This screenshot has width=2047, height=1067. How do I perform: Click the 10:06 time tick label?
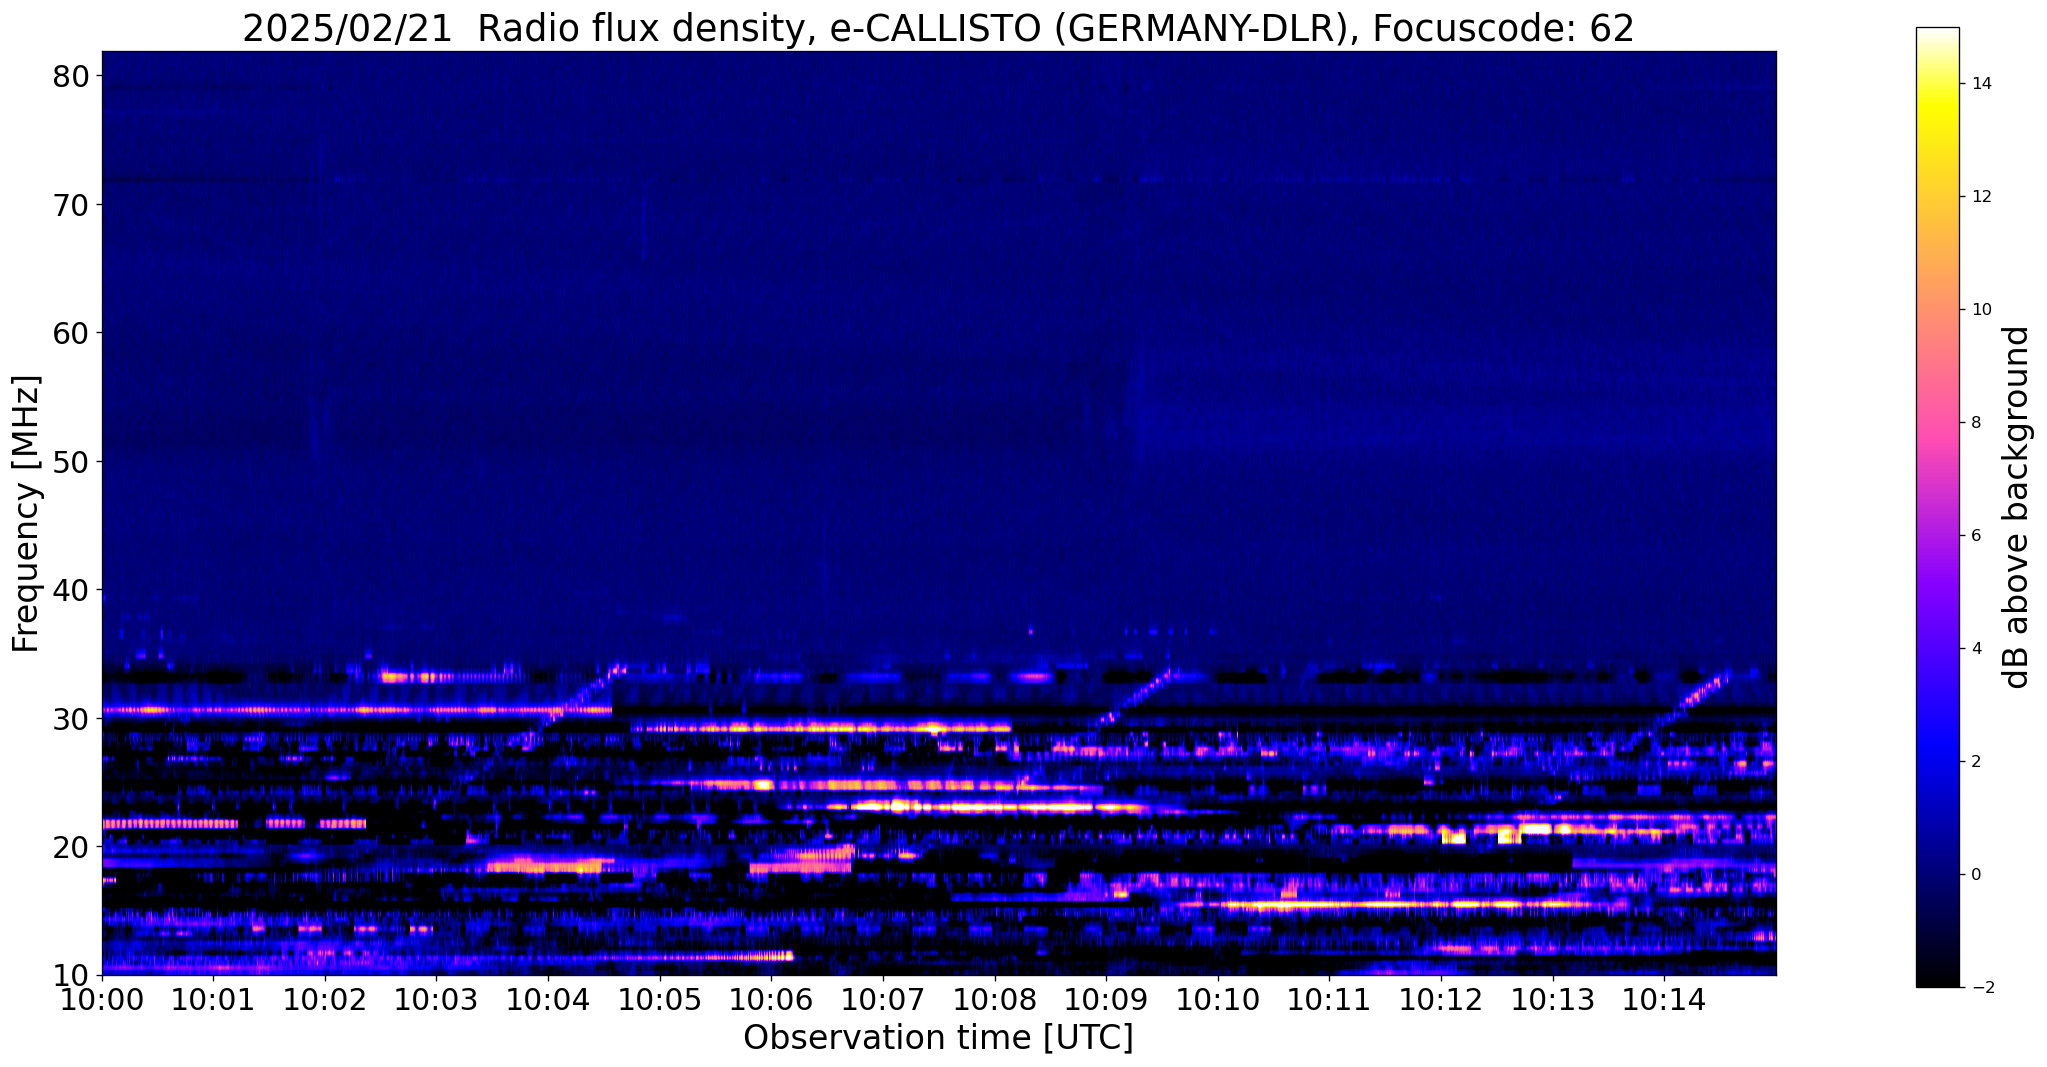(771, 1000)
